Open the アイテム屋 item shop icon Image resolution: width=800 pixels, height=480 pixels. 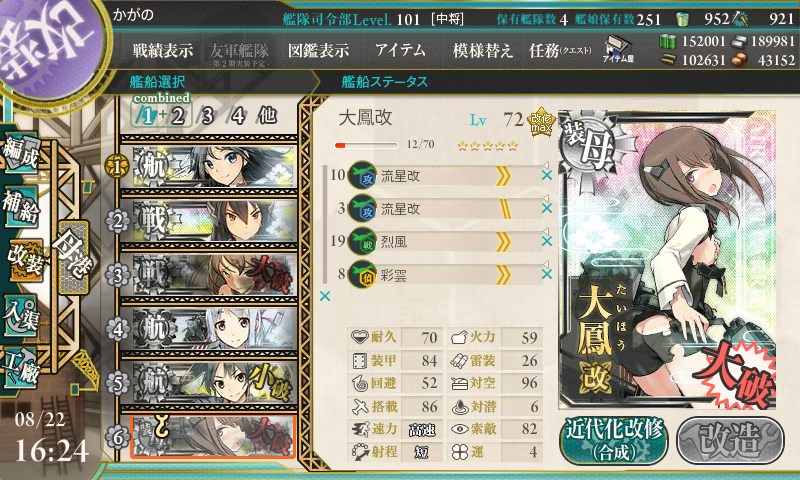pos(618,49)
